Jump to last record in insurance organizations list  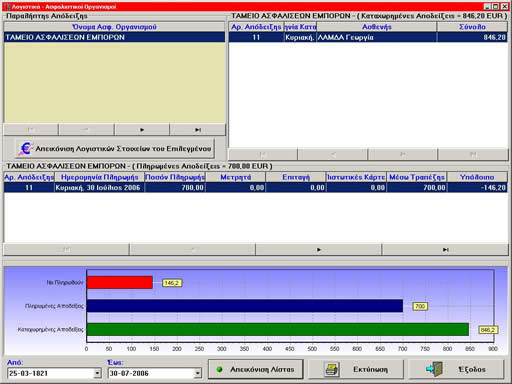click(x=198, y=130)
